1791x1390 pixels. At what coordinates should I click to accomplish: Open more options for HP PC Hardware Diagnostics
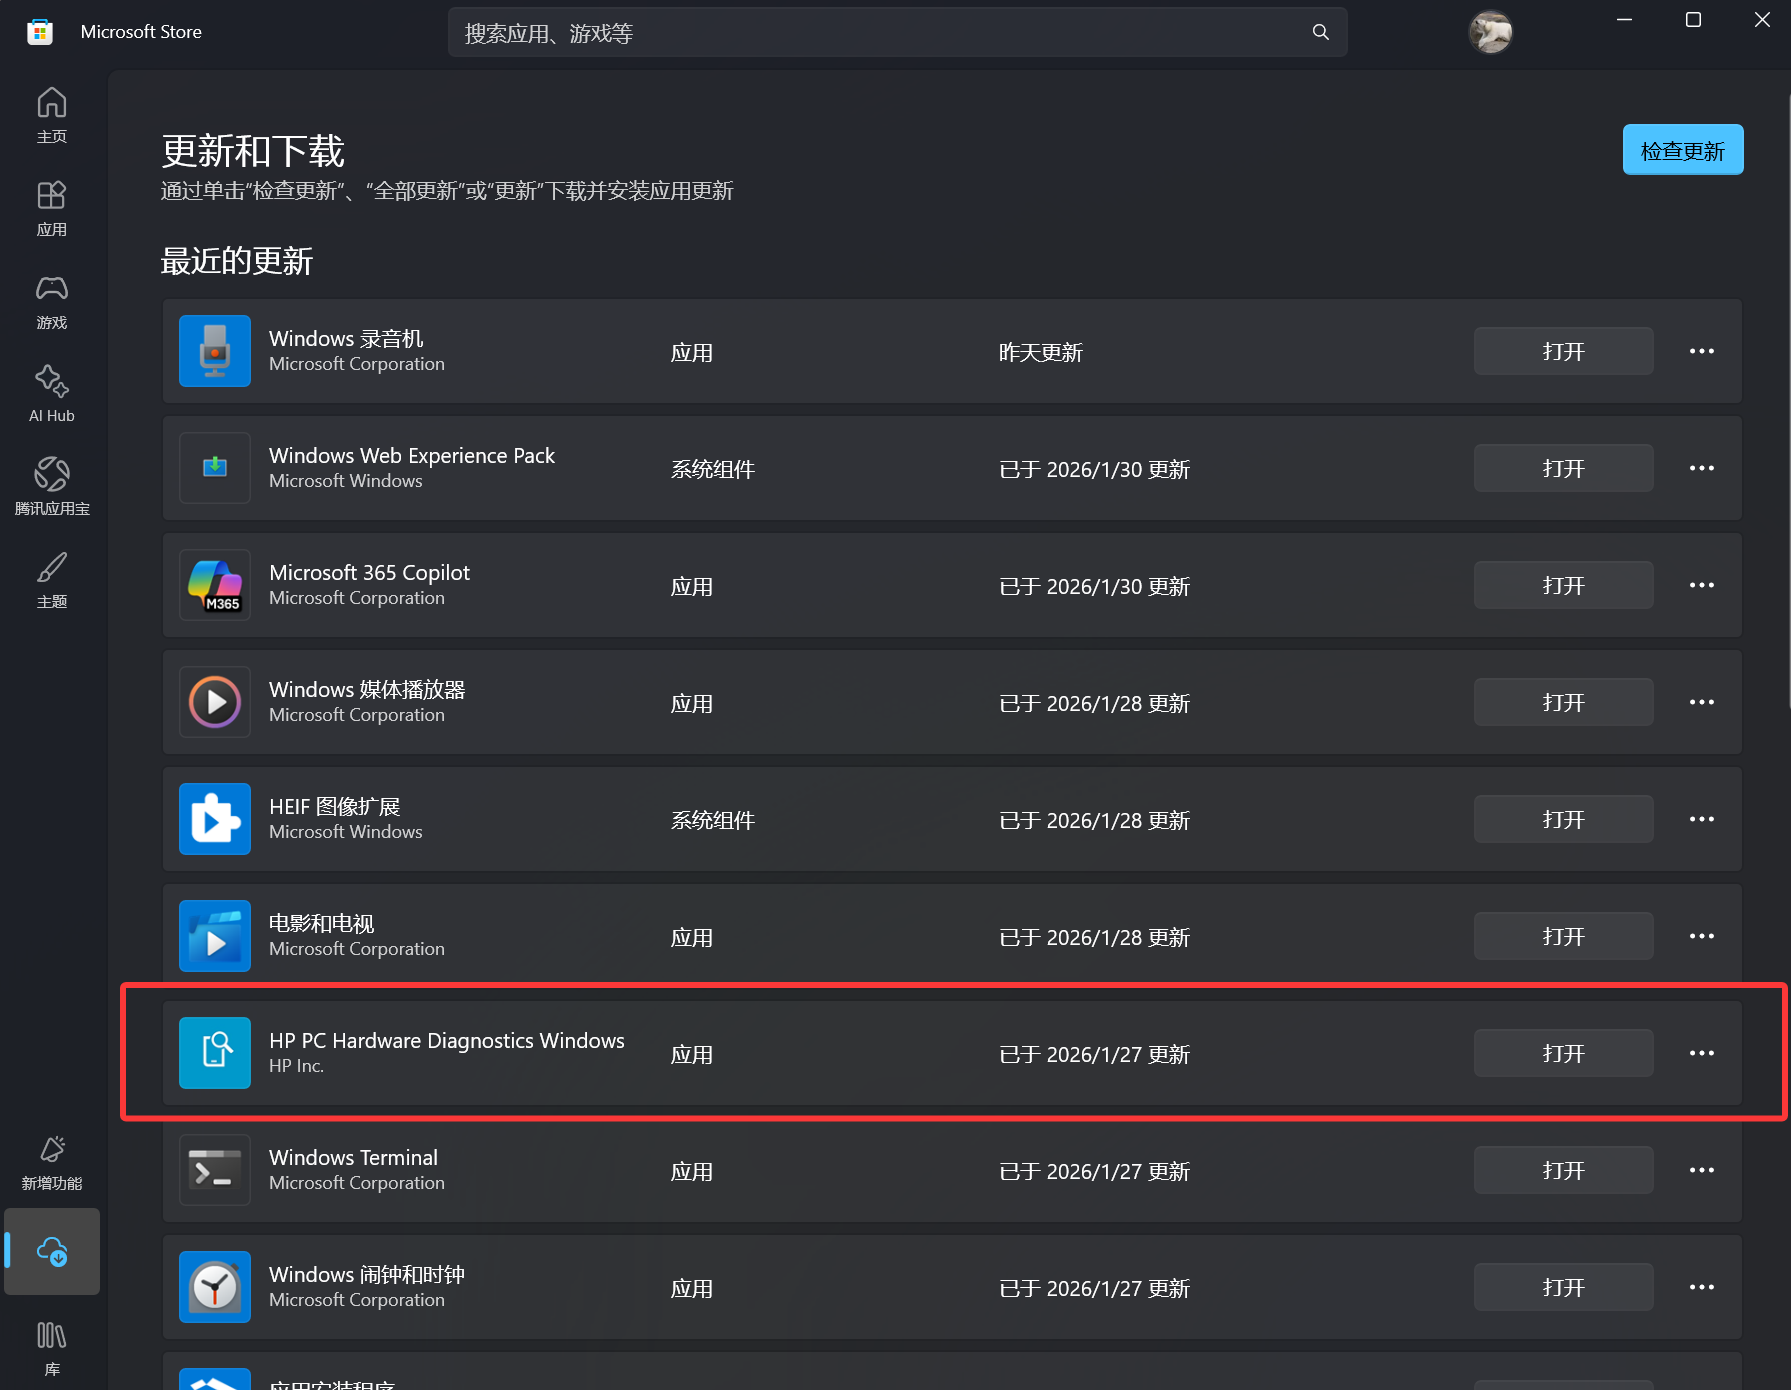1701,1053
